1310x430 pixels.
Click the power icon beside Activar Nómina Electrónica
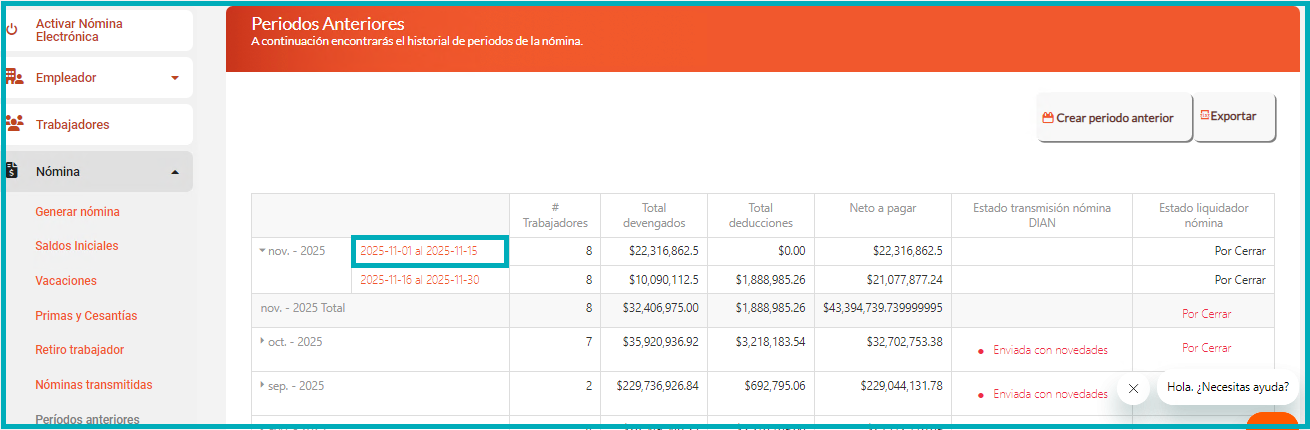[12, 30]
